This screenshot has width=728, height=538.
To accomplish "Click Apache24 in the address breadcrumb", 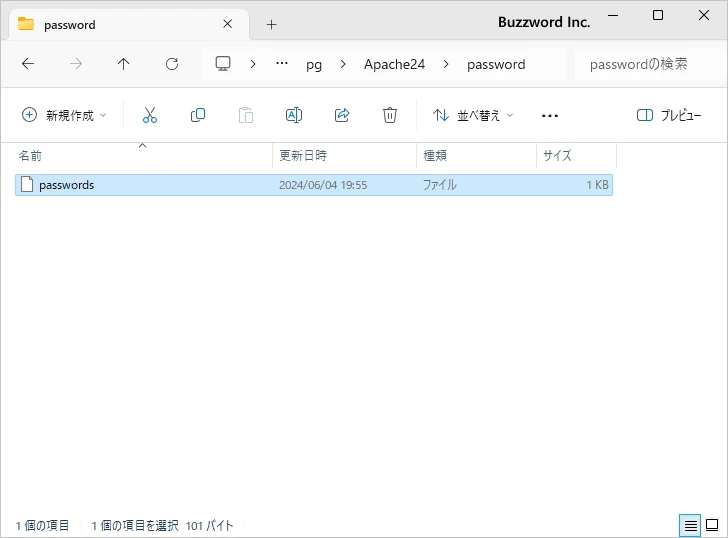I will 394,64.
